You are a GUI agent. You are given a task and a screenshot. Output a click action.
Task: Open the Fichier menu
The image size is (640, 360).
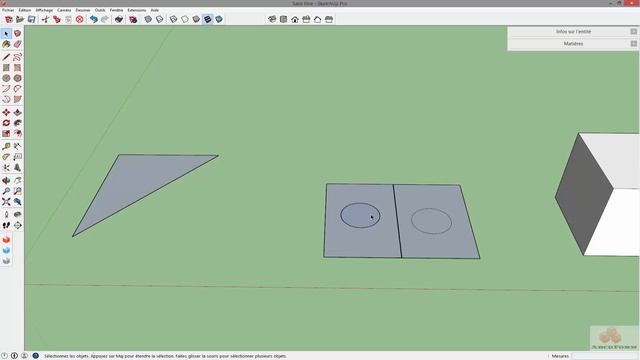coord(8,10)
